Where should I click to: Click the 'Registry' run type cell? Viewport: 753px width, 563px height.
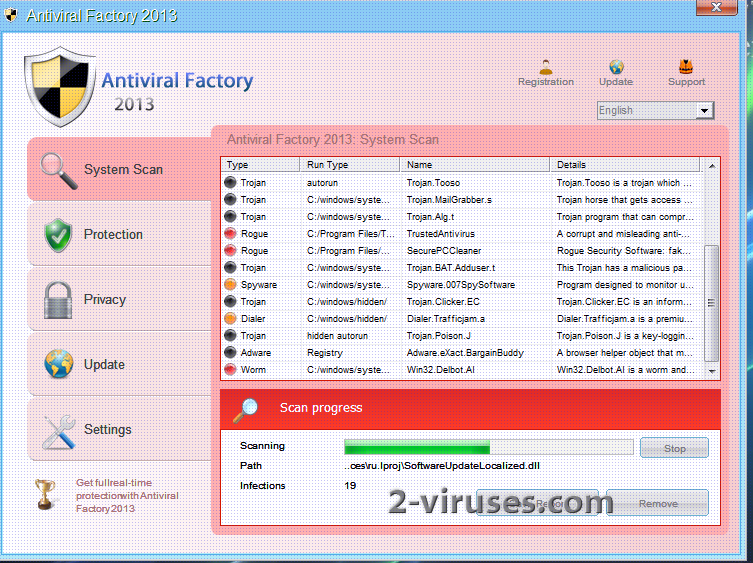click(325, 353)
